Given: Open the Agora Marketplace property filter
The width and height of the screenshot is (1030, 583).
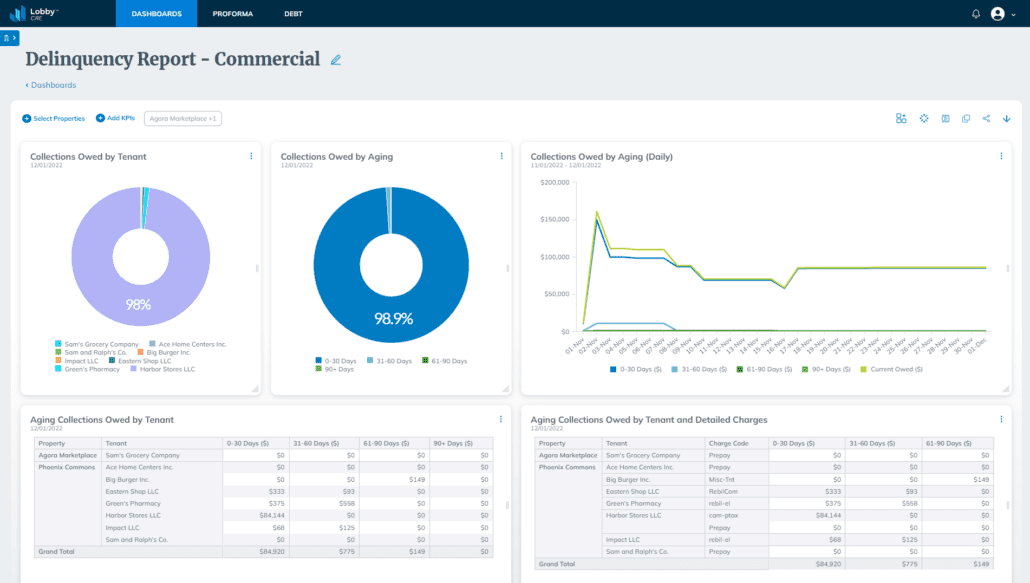Looking at the screenshot, I should coord(184,118).
